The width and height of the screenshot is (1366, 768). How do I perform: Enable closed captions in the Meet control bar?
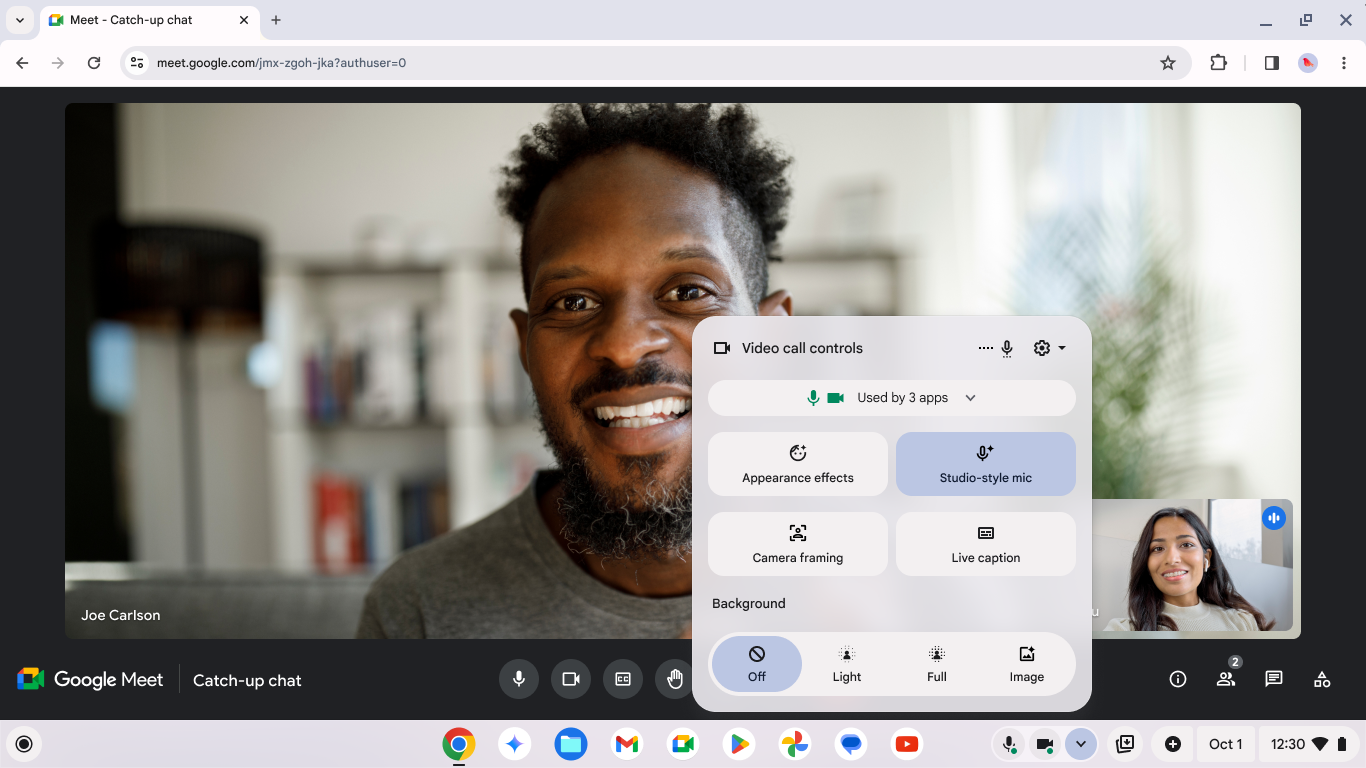(622, 679)
